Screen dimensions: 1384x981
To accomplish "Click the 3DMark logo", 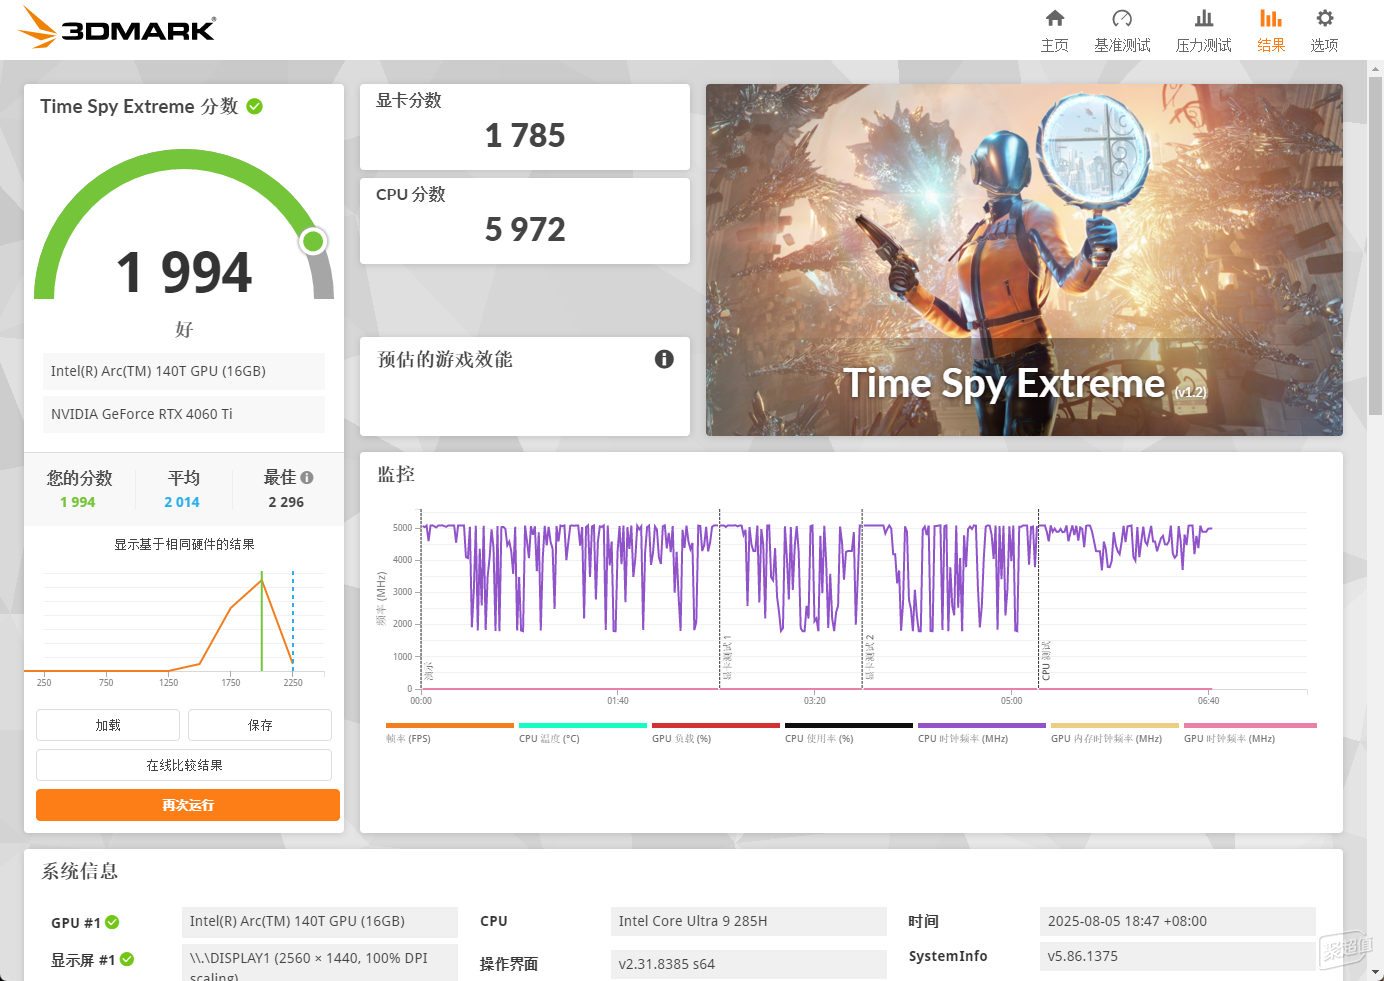I will tap(117, 28).
